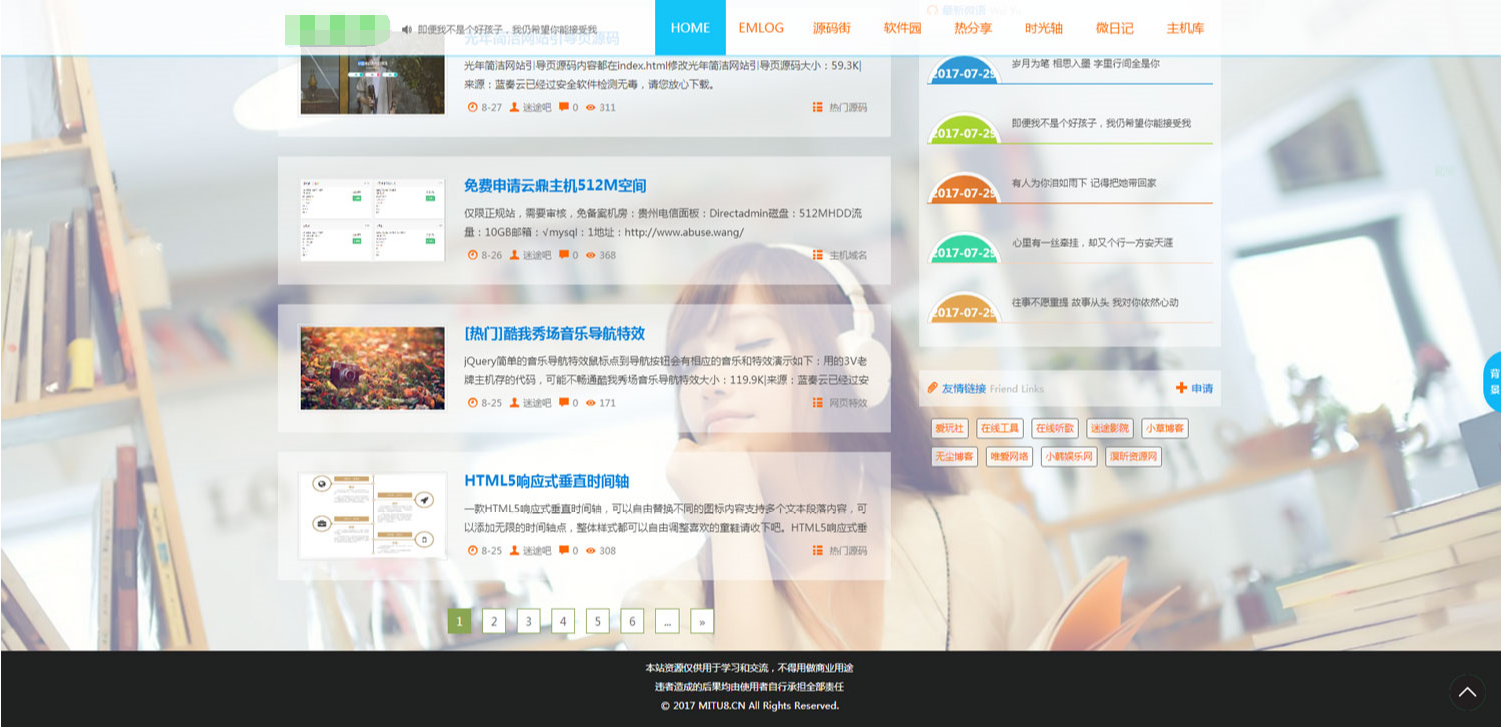Click the back-to-top arrow at bottom right
Image resolution: width=1501 pixels, height=727 pixels.
click(1468, 691)
